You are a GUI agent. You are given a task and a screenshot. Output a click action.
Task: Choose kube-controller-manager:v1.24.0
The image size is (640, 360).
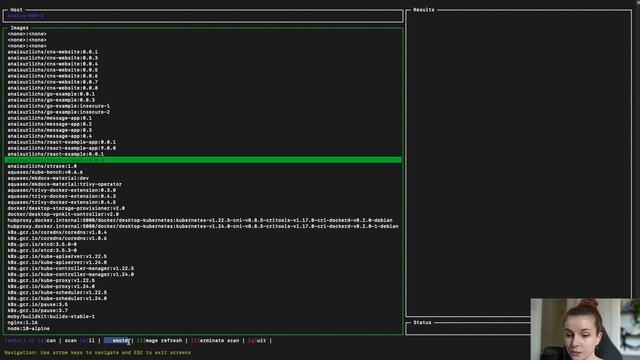(71, 274)
